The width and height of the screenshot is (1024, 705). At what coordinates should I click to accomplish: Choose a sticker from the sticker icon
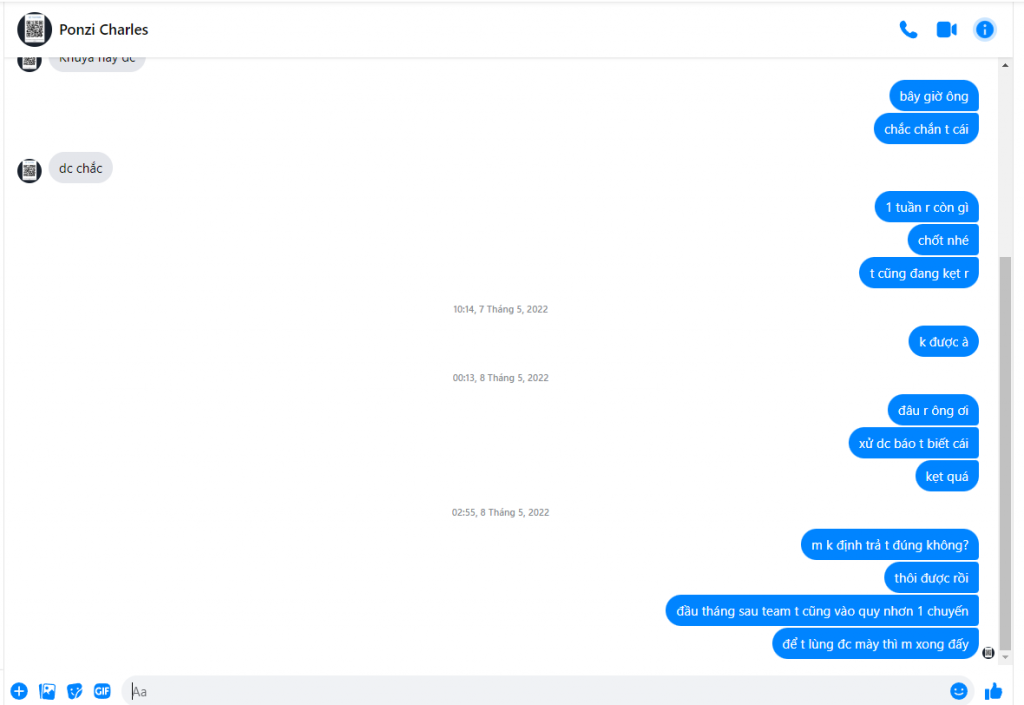click(x=74, y=691)
